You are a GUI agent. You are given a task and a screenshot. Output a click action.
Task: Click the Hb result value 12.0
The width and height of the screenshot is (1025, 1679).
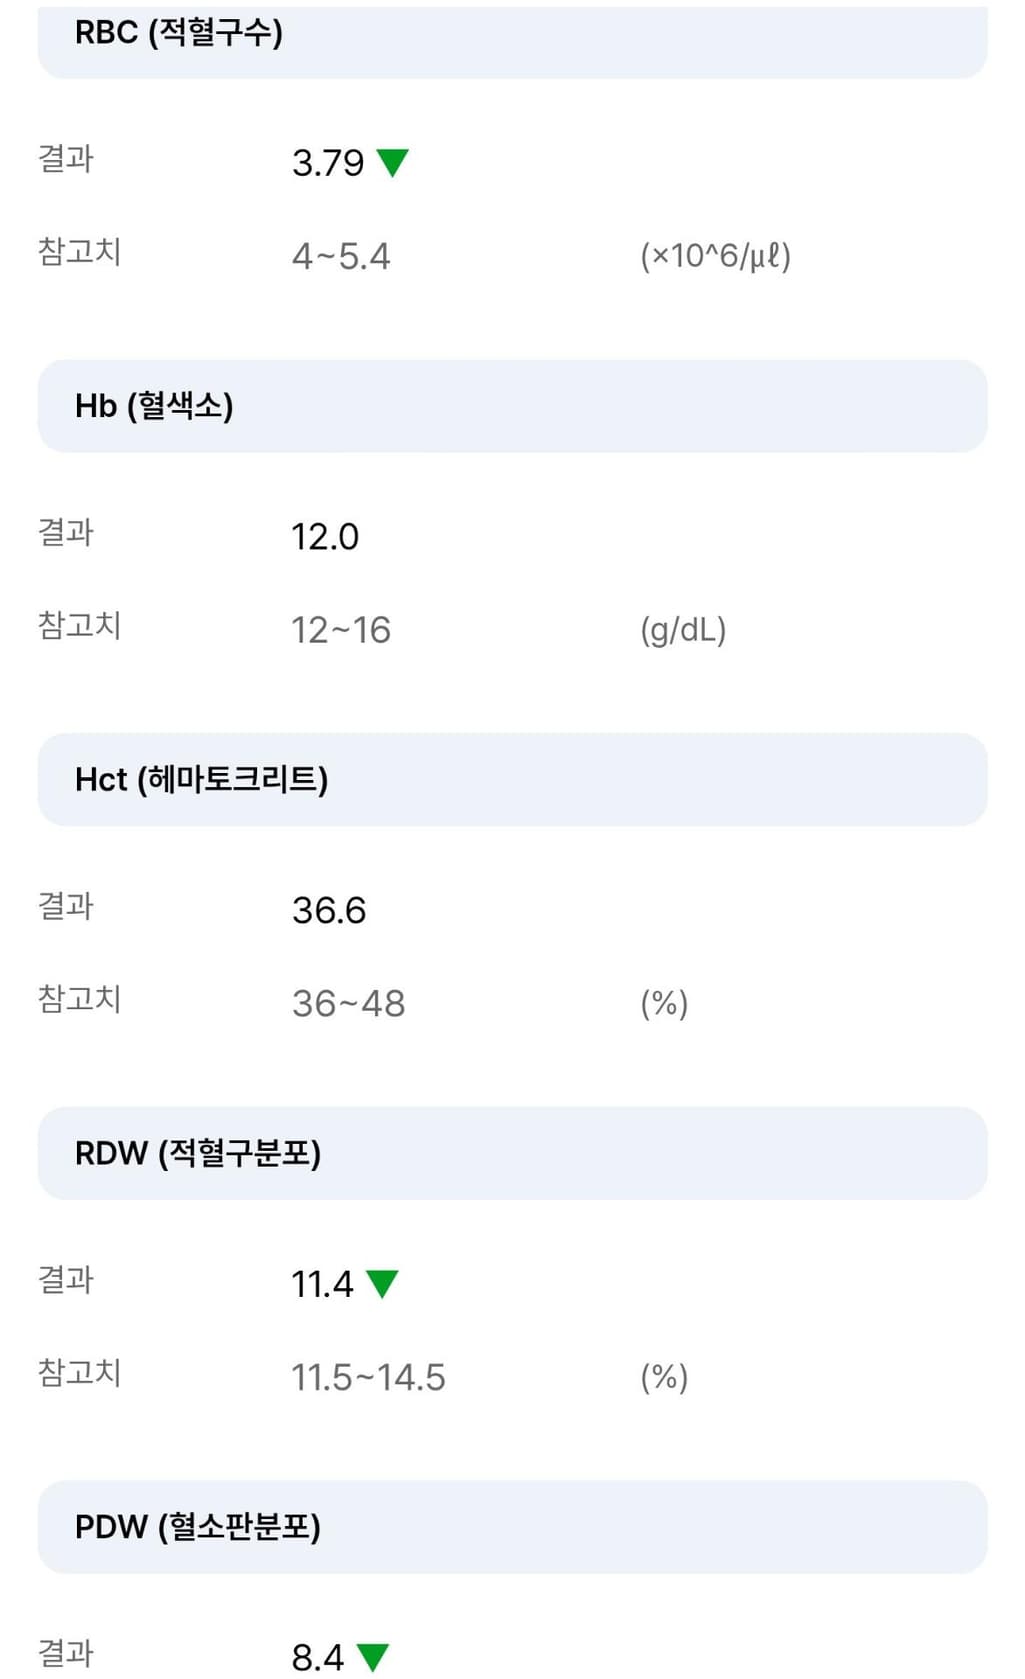tap(325, 537)
